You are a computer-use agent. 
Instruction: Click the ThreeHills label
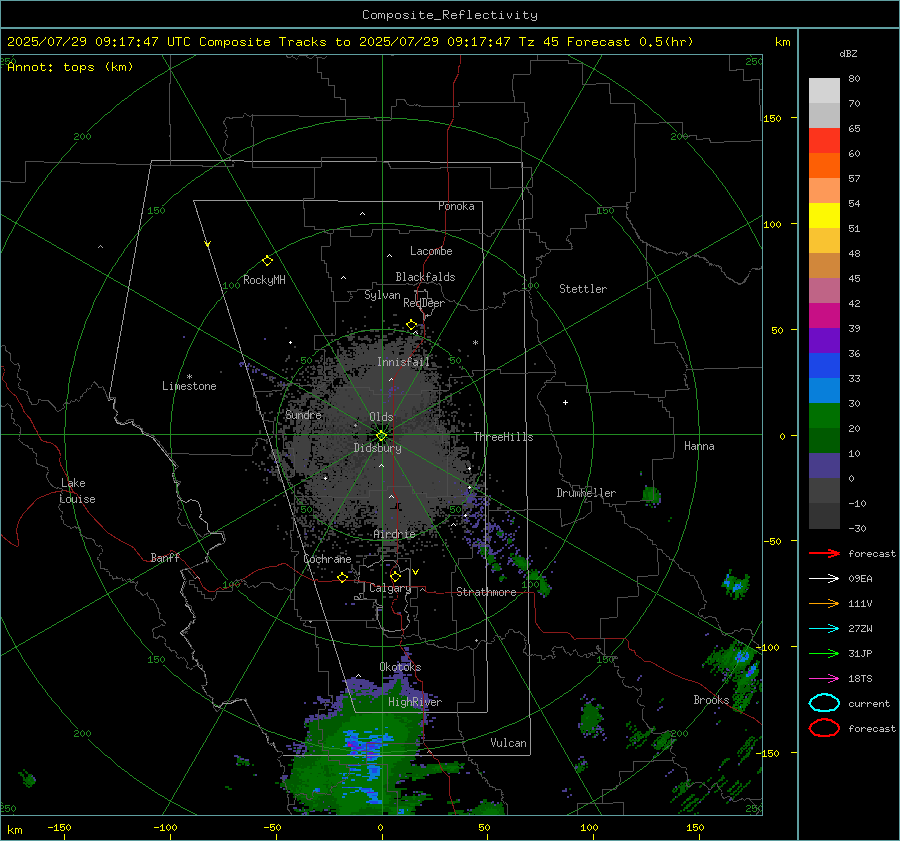503,437
